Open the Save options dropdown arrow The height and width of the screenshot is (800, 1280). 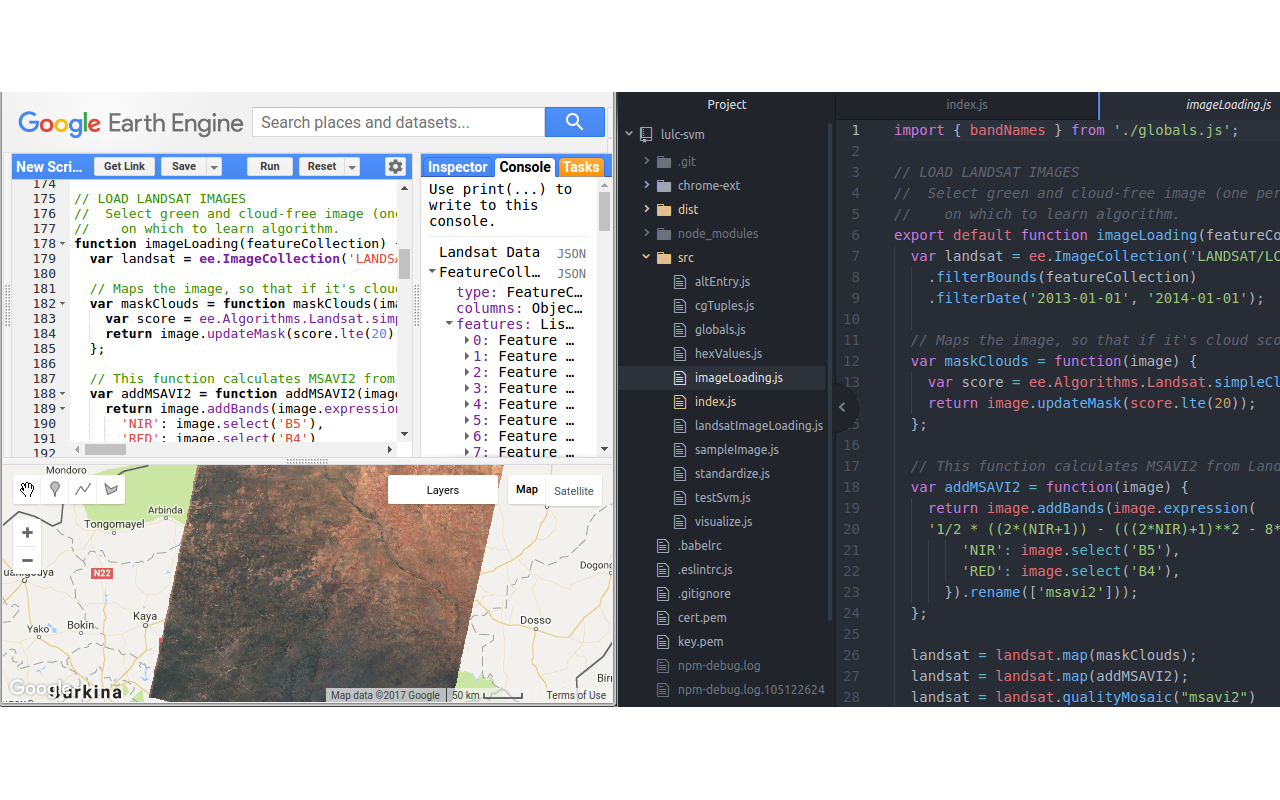[214, 167]
